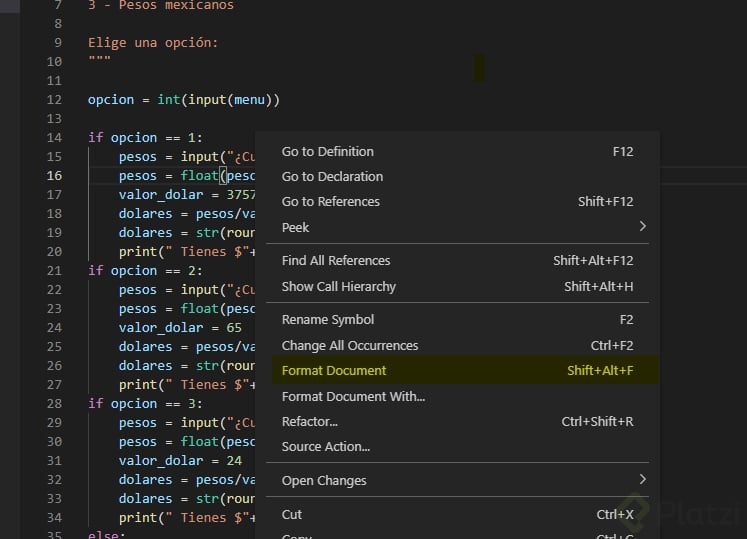
Task: Choose Refactor... from context menu
Action: point(457,422)
